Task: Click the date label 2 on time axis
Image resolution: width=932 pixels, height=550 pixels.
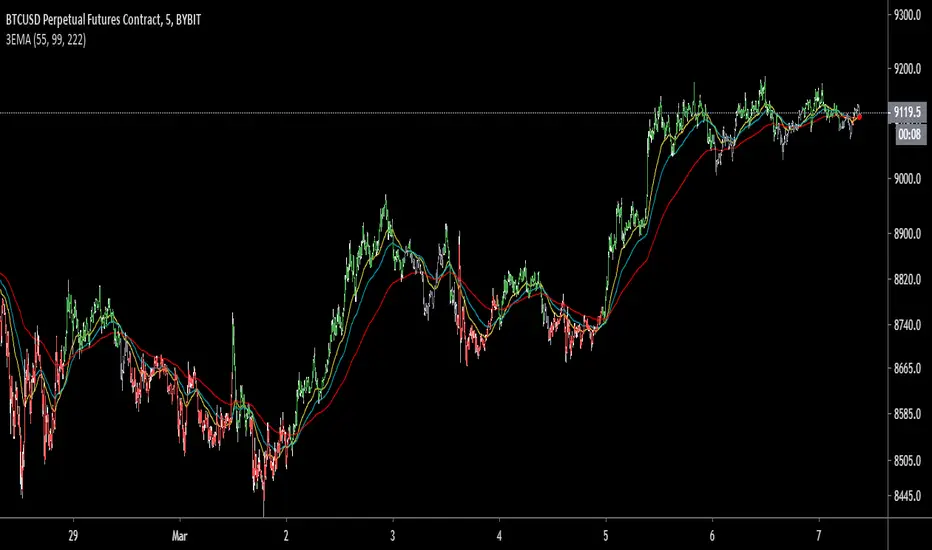Action: (286, 536)
